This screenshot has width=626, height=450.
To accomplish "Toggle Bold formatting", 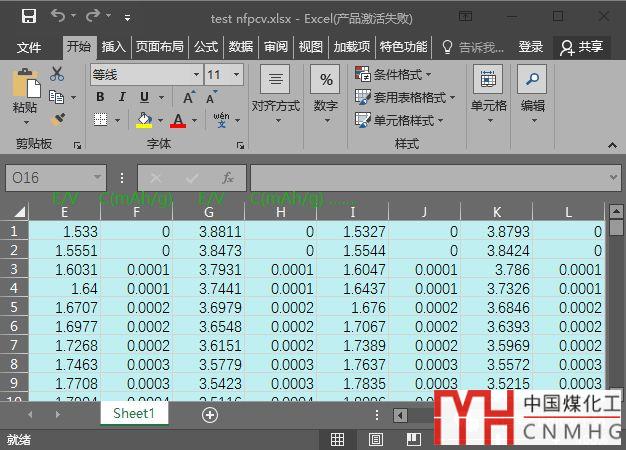I will 100,97.
